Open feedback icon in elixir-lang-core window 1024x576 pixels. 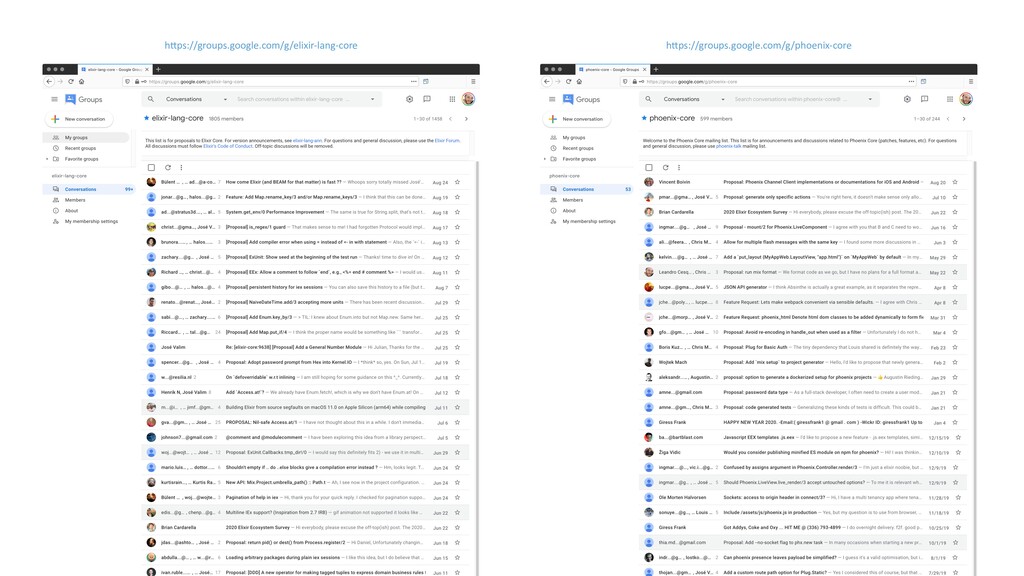tap(427, 99)
